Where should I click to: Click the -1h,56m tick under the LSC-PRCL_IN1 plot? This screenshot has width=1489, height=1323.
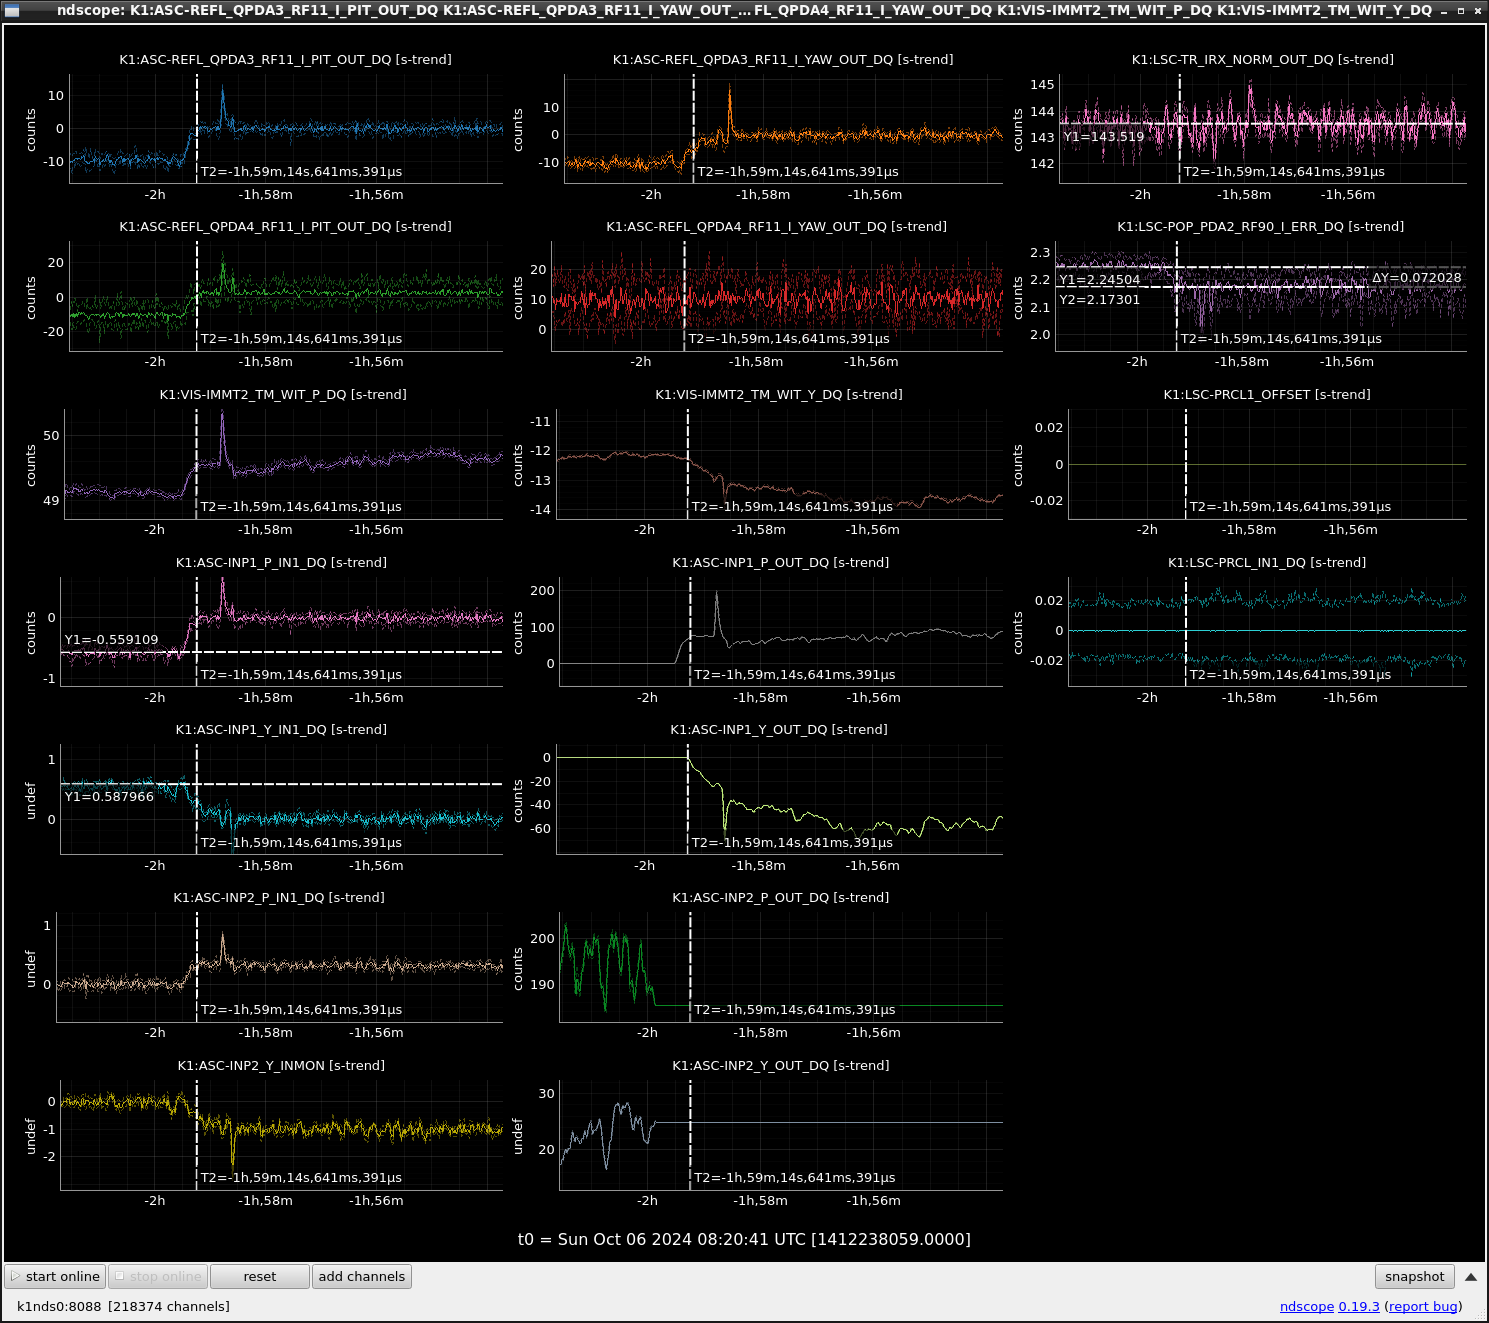coord(1351,698)
